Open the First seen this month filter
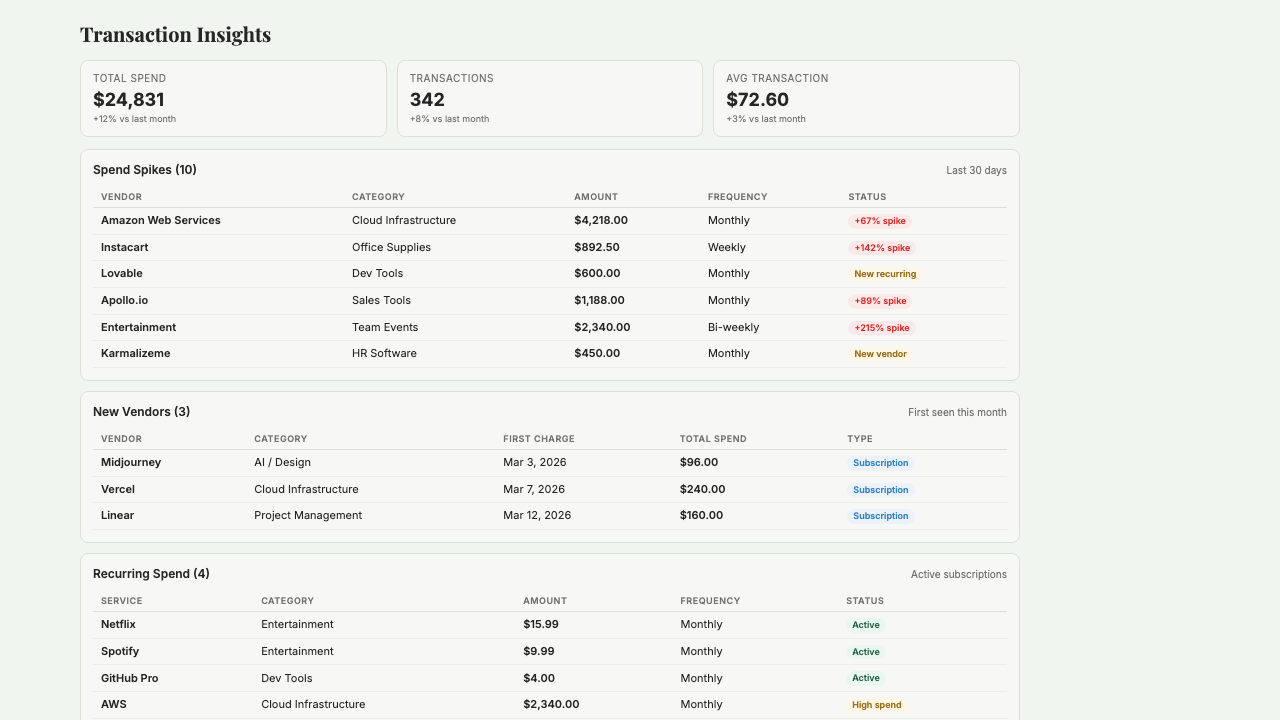The height and width of the screenshot is (720, 1280). click(x=958, y=412)
